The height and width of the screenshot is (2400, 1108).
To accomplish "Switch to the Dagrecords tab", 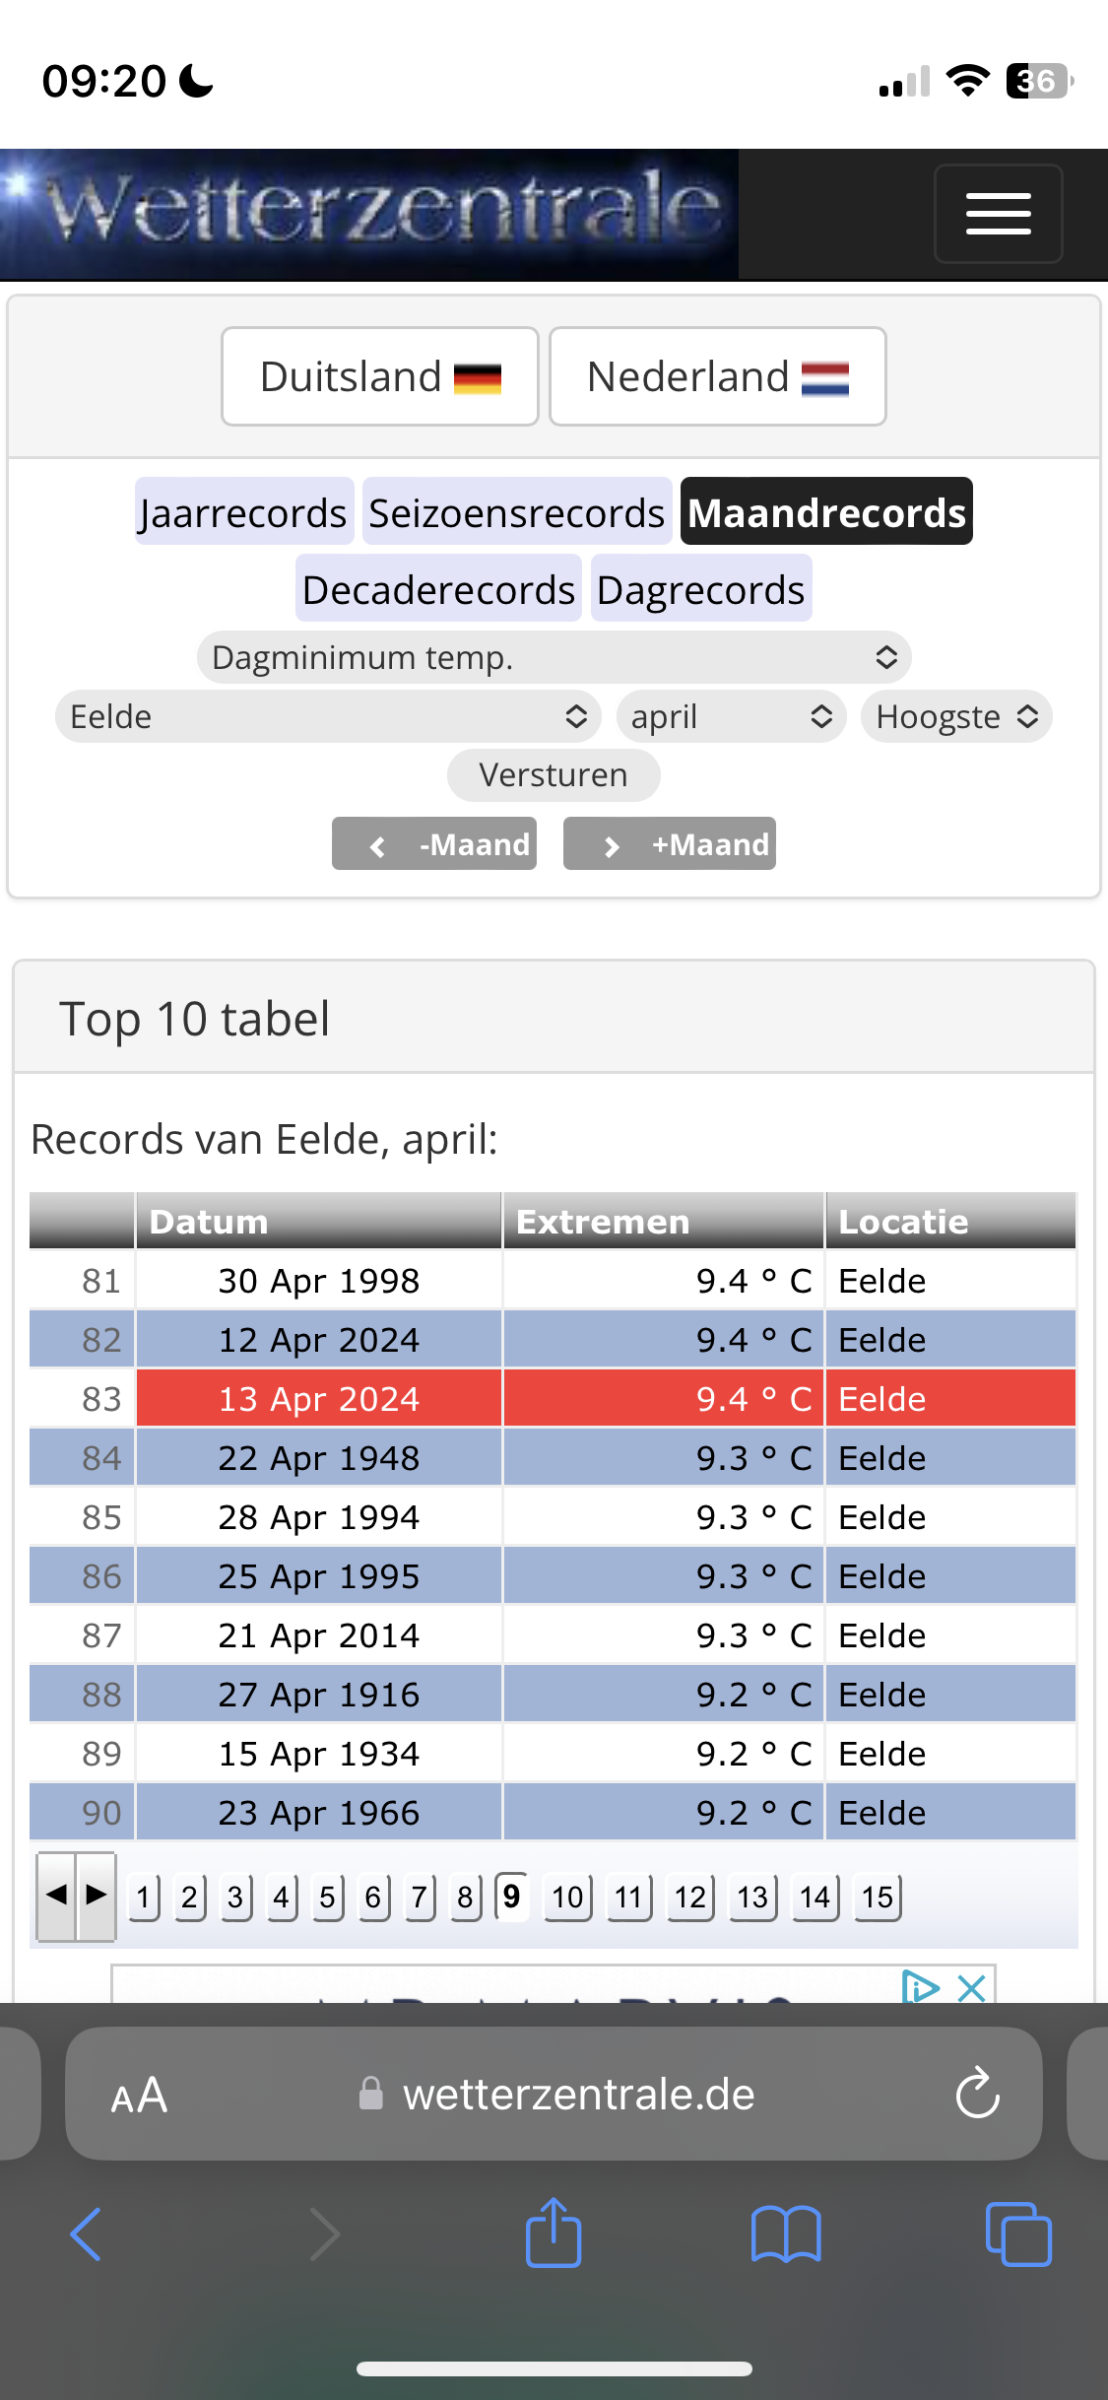I will tap(701, 589).
